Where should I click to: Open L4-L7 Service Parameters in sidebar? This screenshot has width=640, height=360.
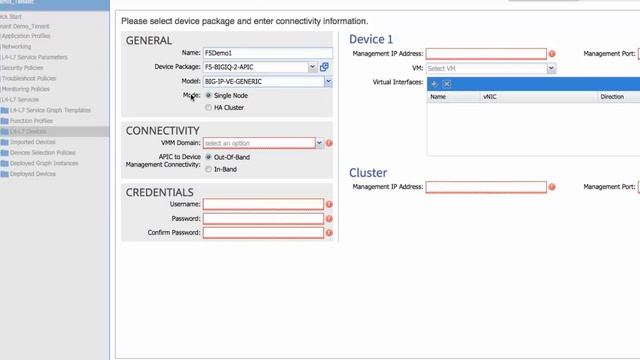[x=34, y=57]
